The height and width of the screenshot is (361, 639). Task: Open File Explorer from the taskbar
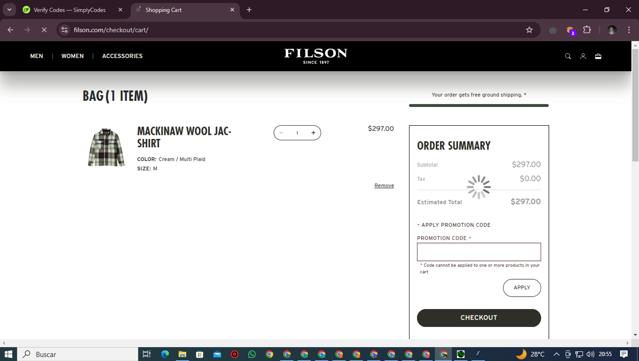(182, 354)
